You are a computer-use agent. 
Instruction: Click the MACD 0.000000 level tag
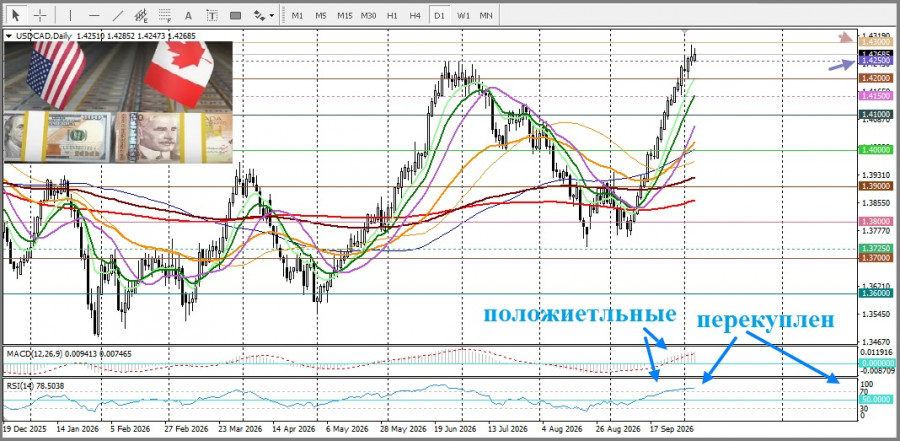pos(876,363)
